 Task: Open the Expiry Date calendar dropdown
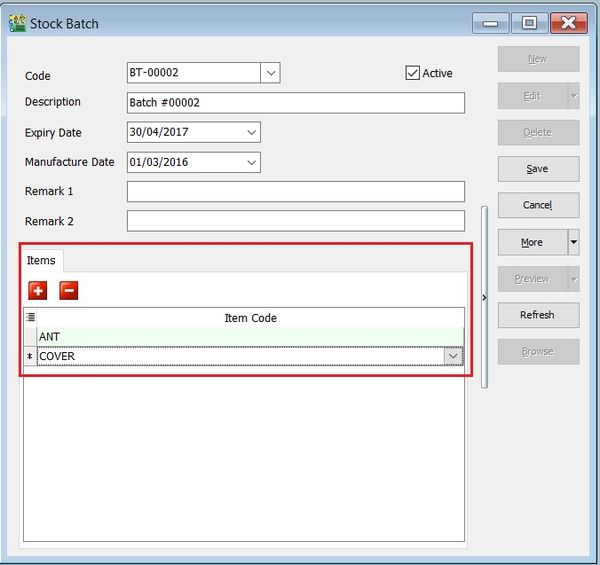(x=250, y=132)
